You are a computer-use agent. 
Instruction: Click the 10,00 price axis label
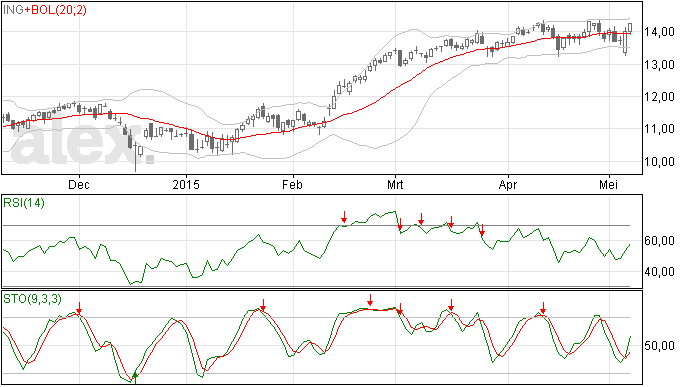[659, 162]
